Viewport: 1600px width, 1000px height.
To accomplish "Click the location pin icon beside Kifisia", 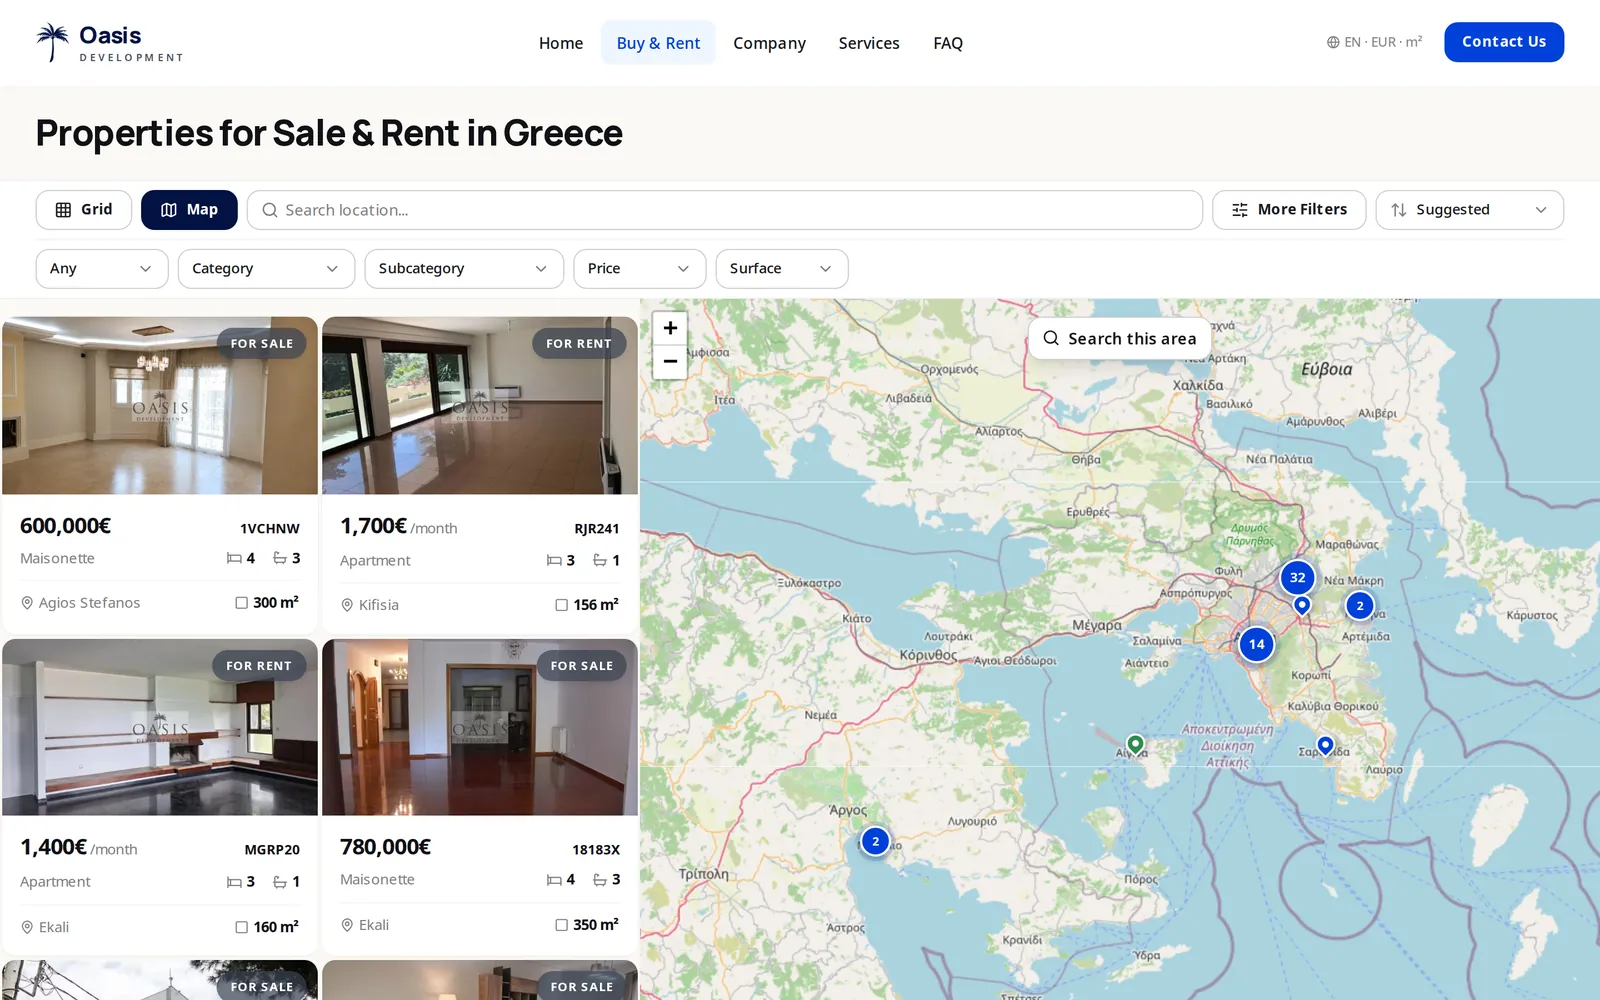I will tap(347, 605).
